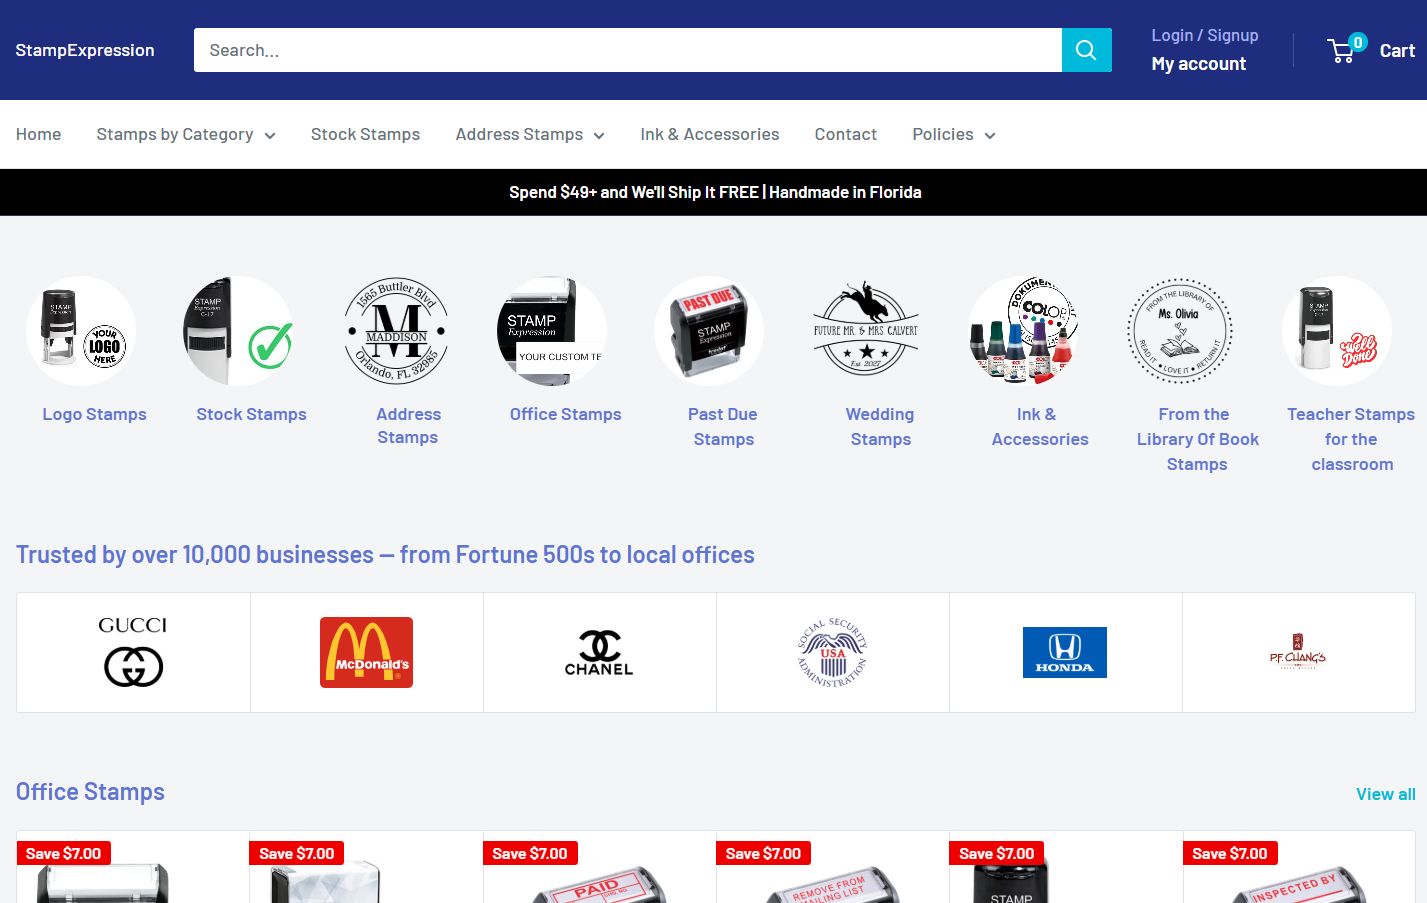Open the Office Stamps category text link
The width and height of the screenshot is (1427, 903).
[566, 414]
